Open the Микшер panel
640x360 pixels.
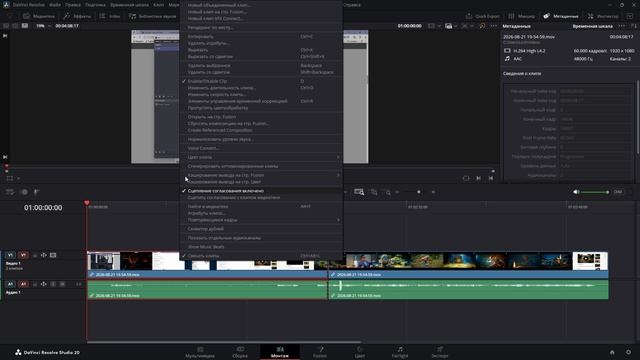click(x=521, y=16)
